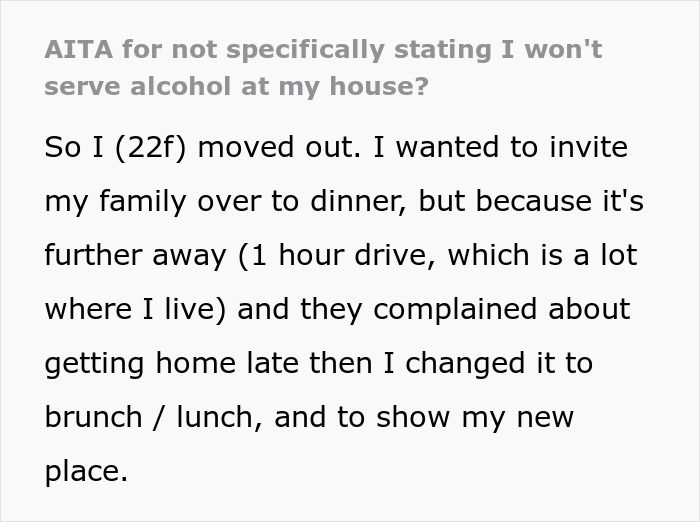Click the final word 'place.'

(x=86, y=471)
